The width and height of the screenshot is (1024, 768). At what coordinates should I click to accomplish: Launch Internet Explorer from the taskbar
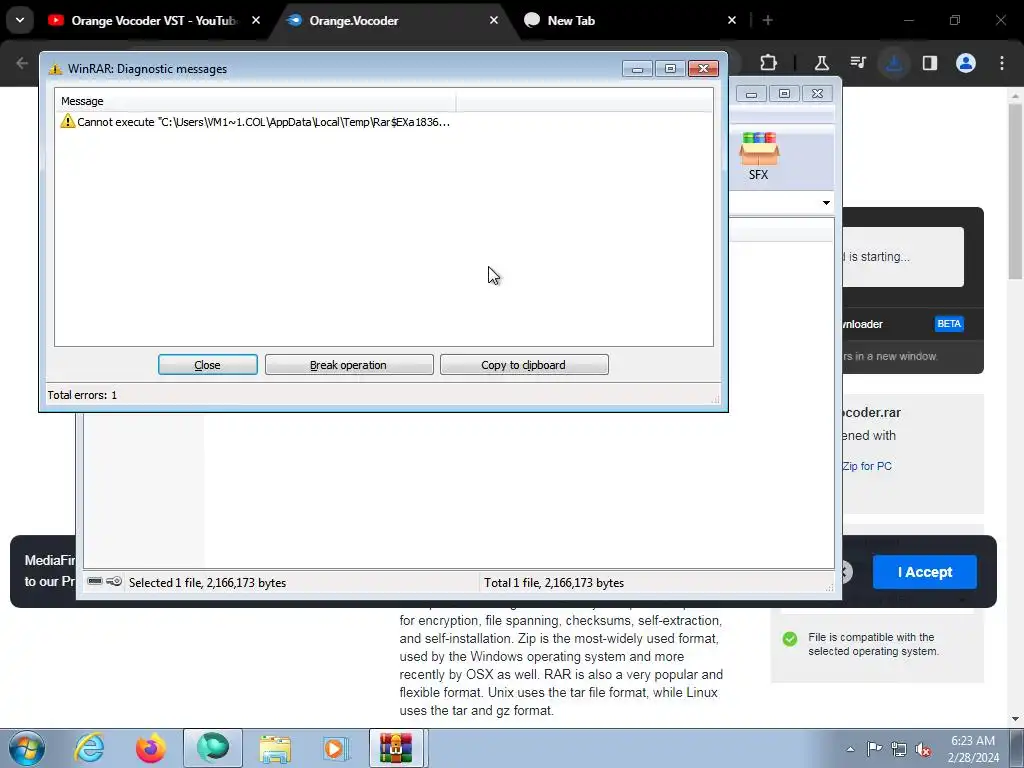coord(89,748)
